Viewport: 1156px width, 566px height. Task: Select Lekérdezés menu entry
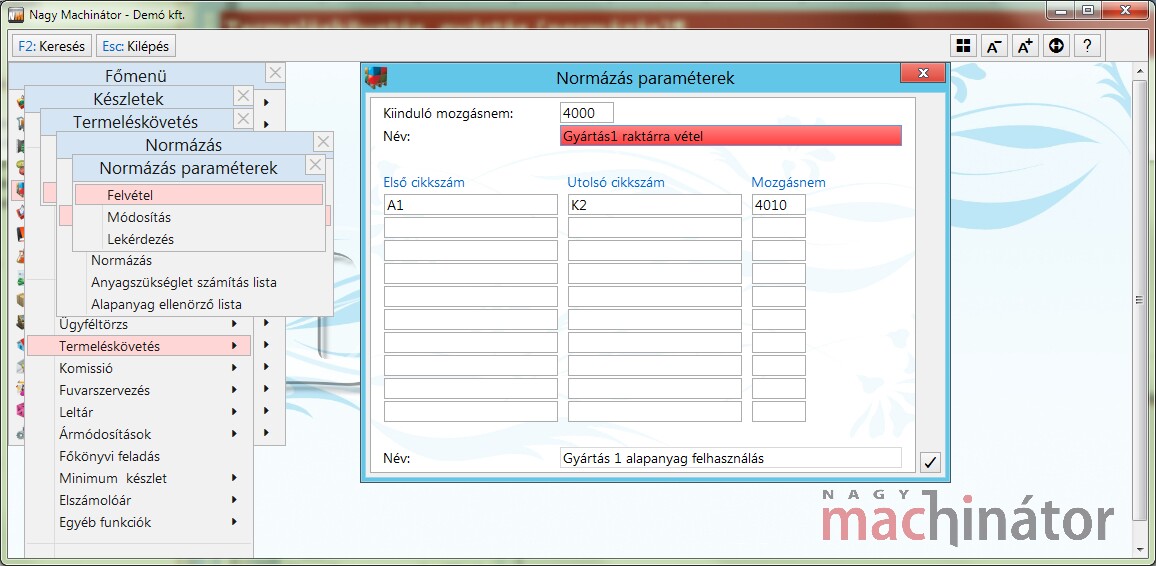coord(199,240)
